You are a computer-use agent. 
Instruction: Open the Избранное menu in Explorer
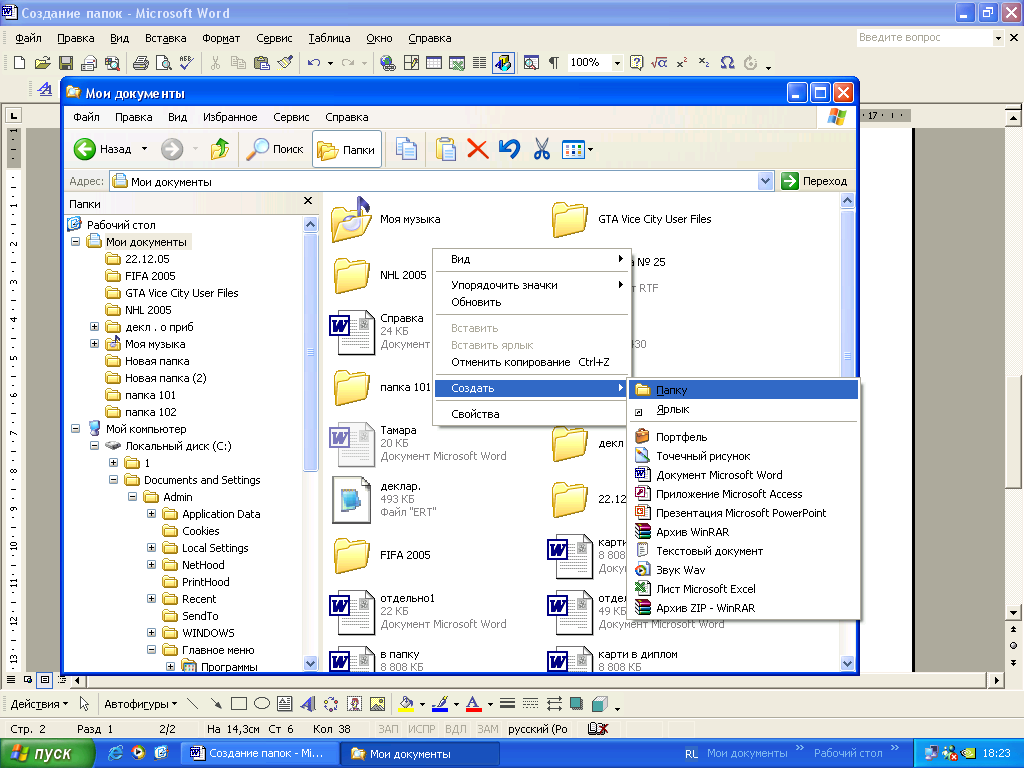tap(230, 118)
